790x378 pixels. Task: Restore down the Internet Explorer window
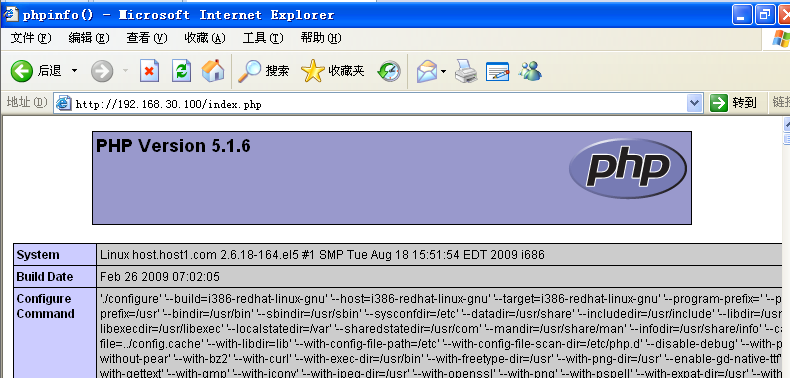765,15
